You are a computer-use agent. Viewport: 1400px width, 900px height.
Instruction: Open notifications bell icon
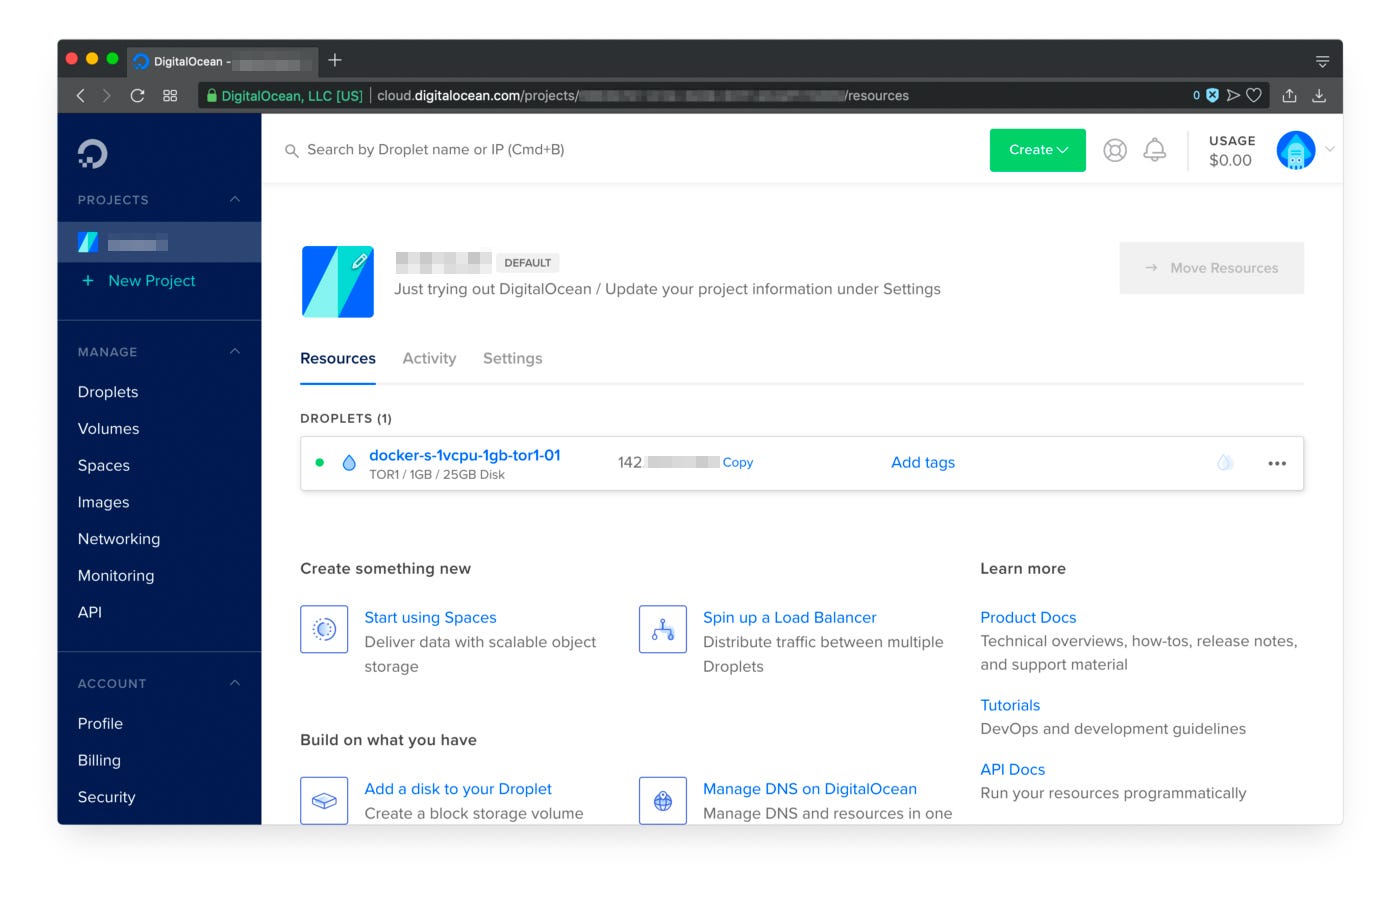click(1155, 150)
